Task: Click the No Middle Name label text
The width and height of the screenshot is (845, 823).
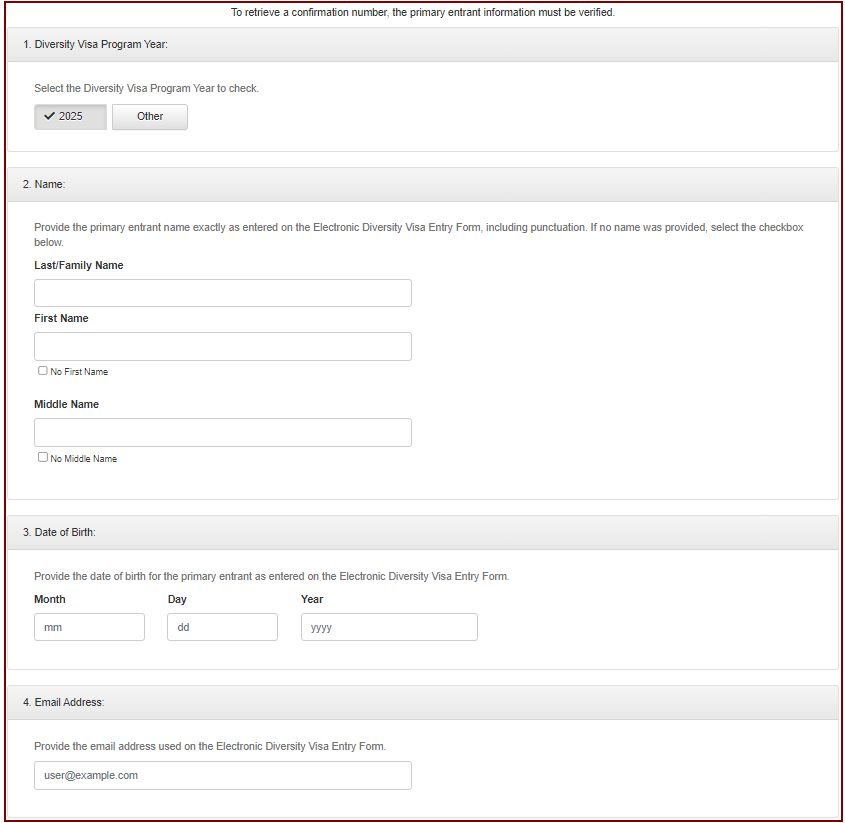Action: point(84,459)
